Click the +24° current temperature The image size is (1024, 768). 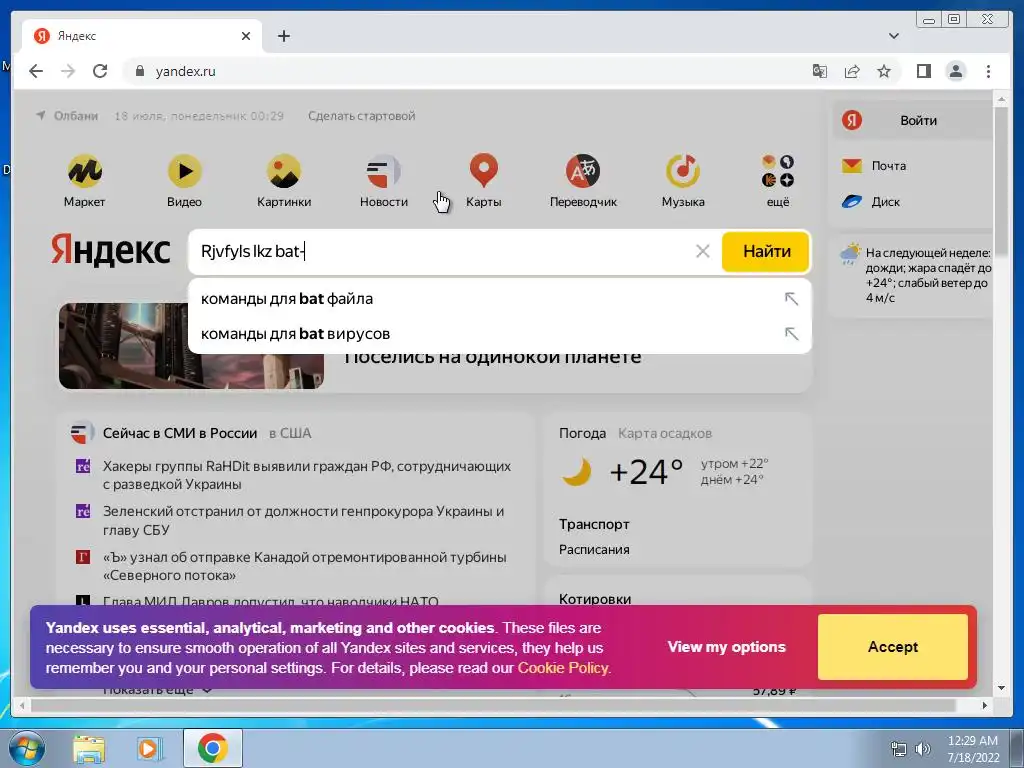click(x=646, y=472)
